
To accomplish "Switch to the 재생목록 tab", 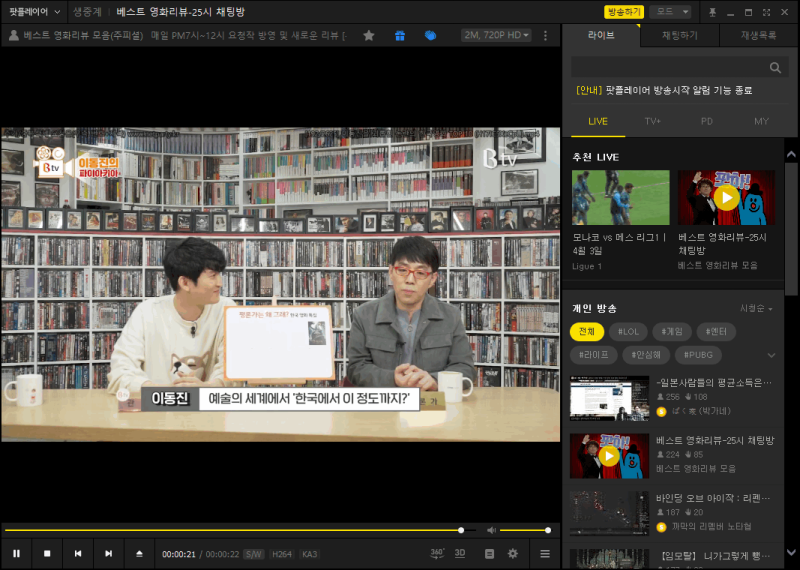I will 758,35.
